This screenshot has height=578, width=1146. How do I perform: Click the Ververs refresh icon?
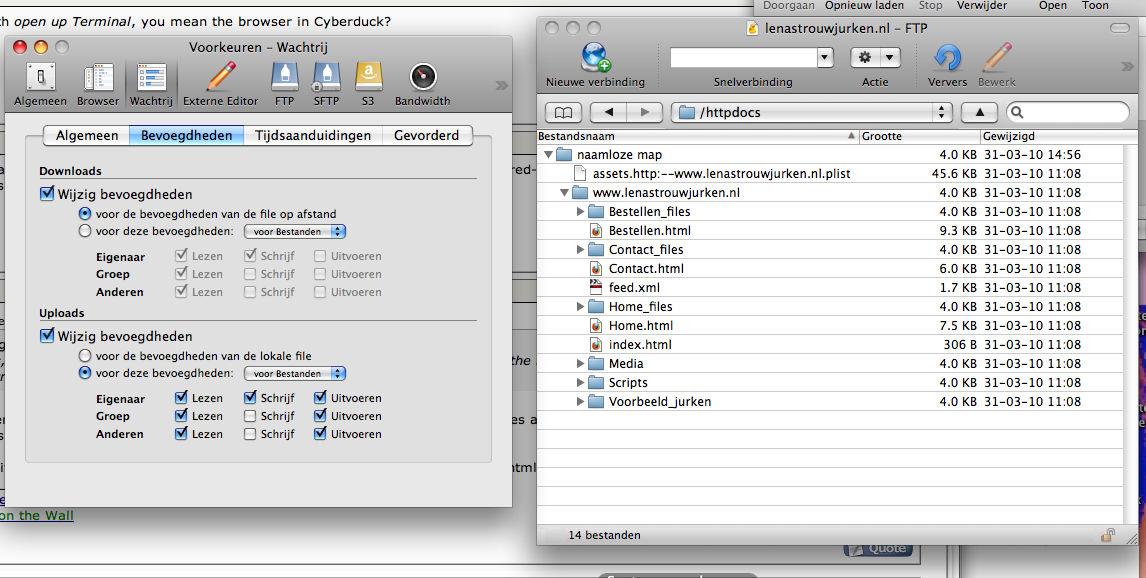(947, 58)
